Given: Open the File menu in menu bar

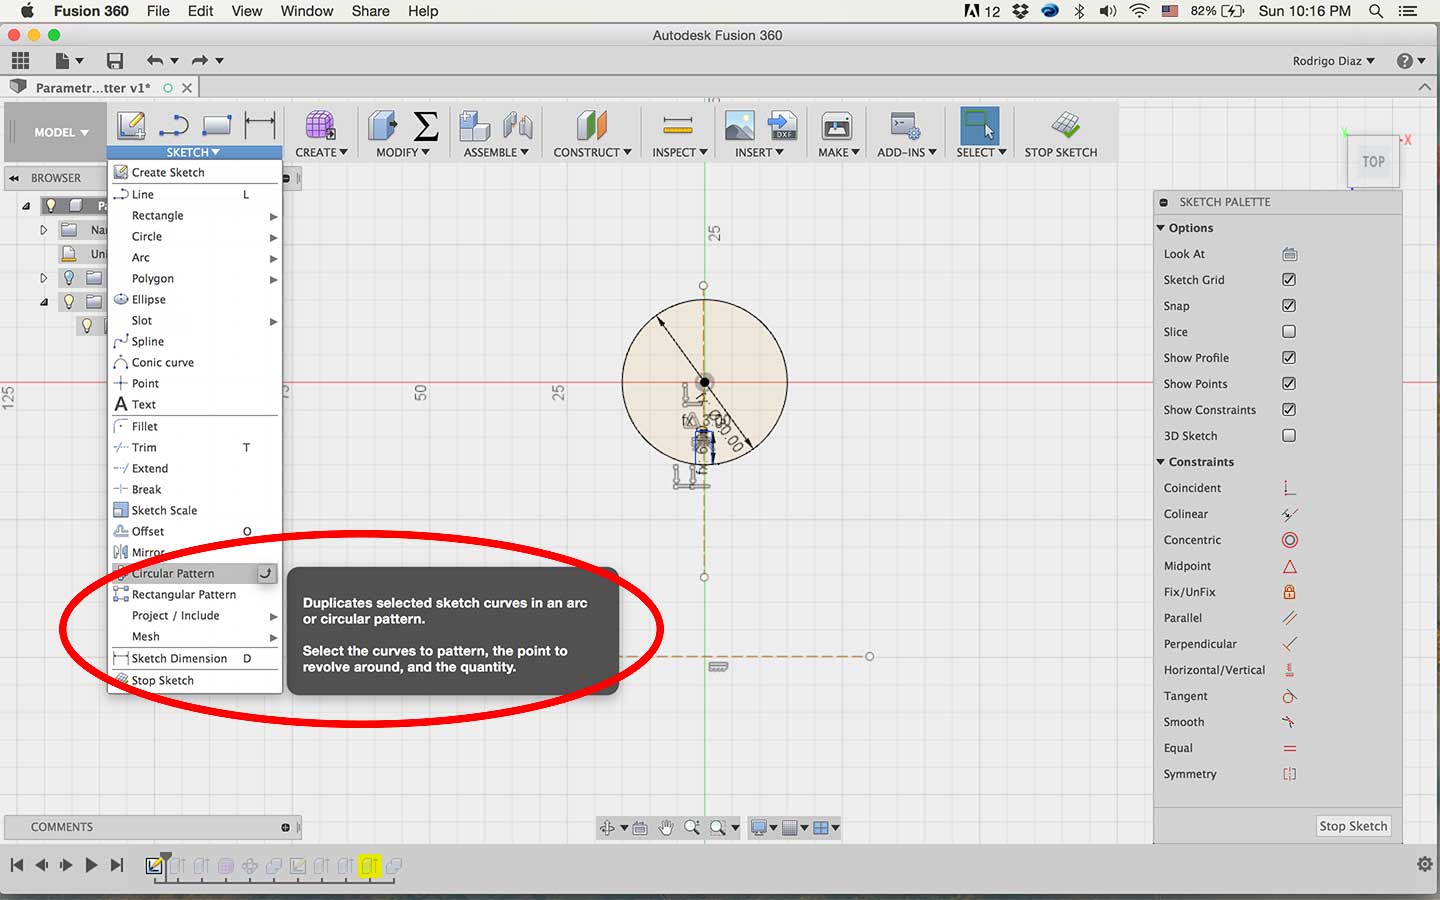Looking at the screenshot, I should tap(158, 11).
